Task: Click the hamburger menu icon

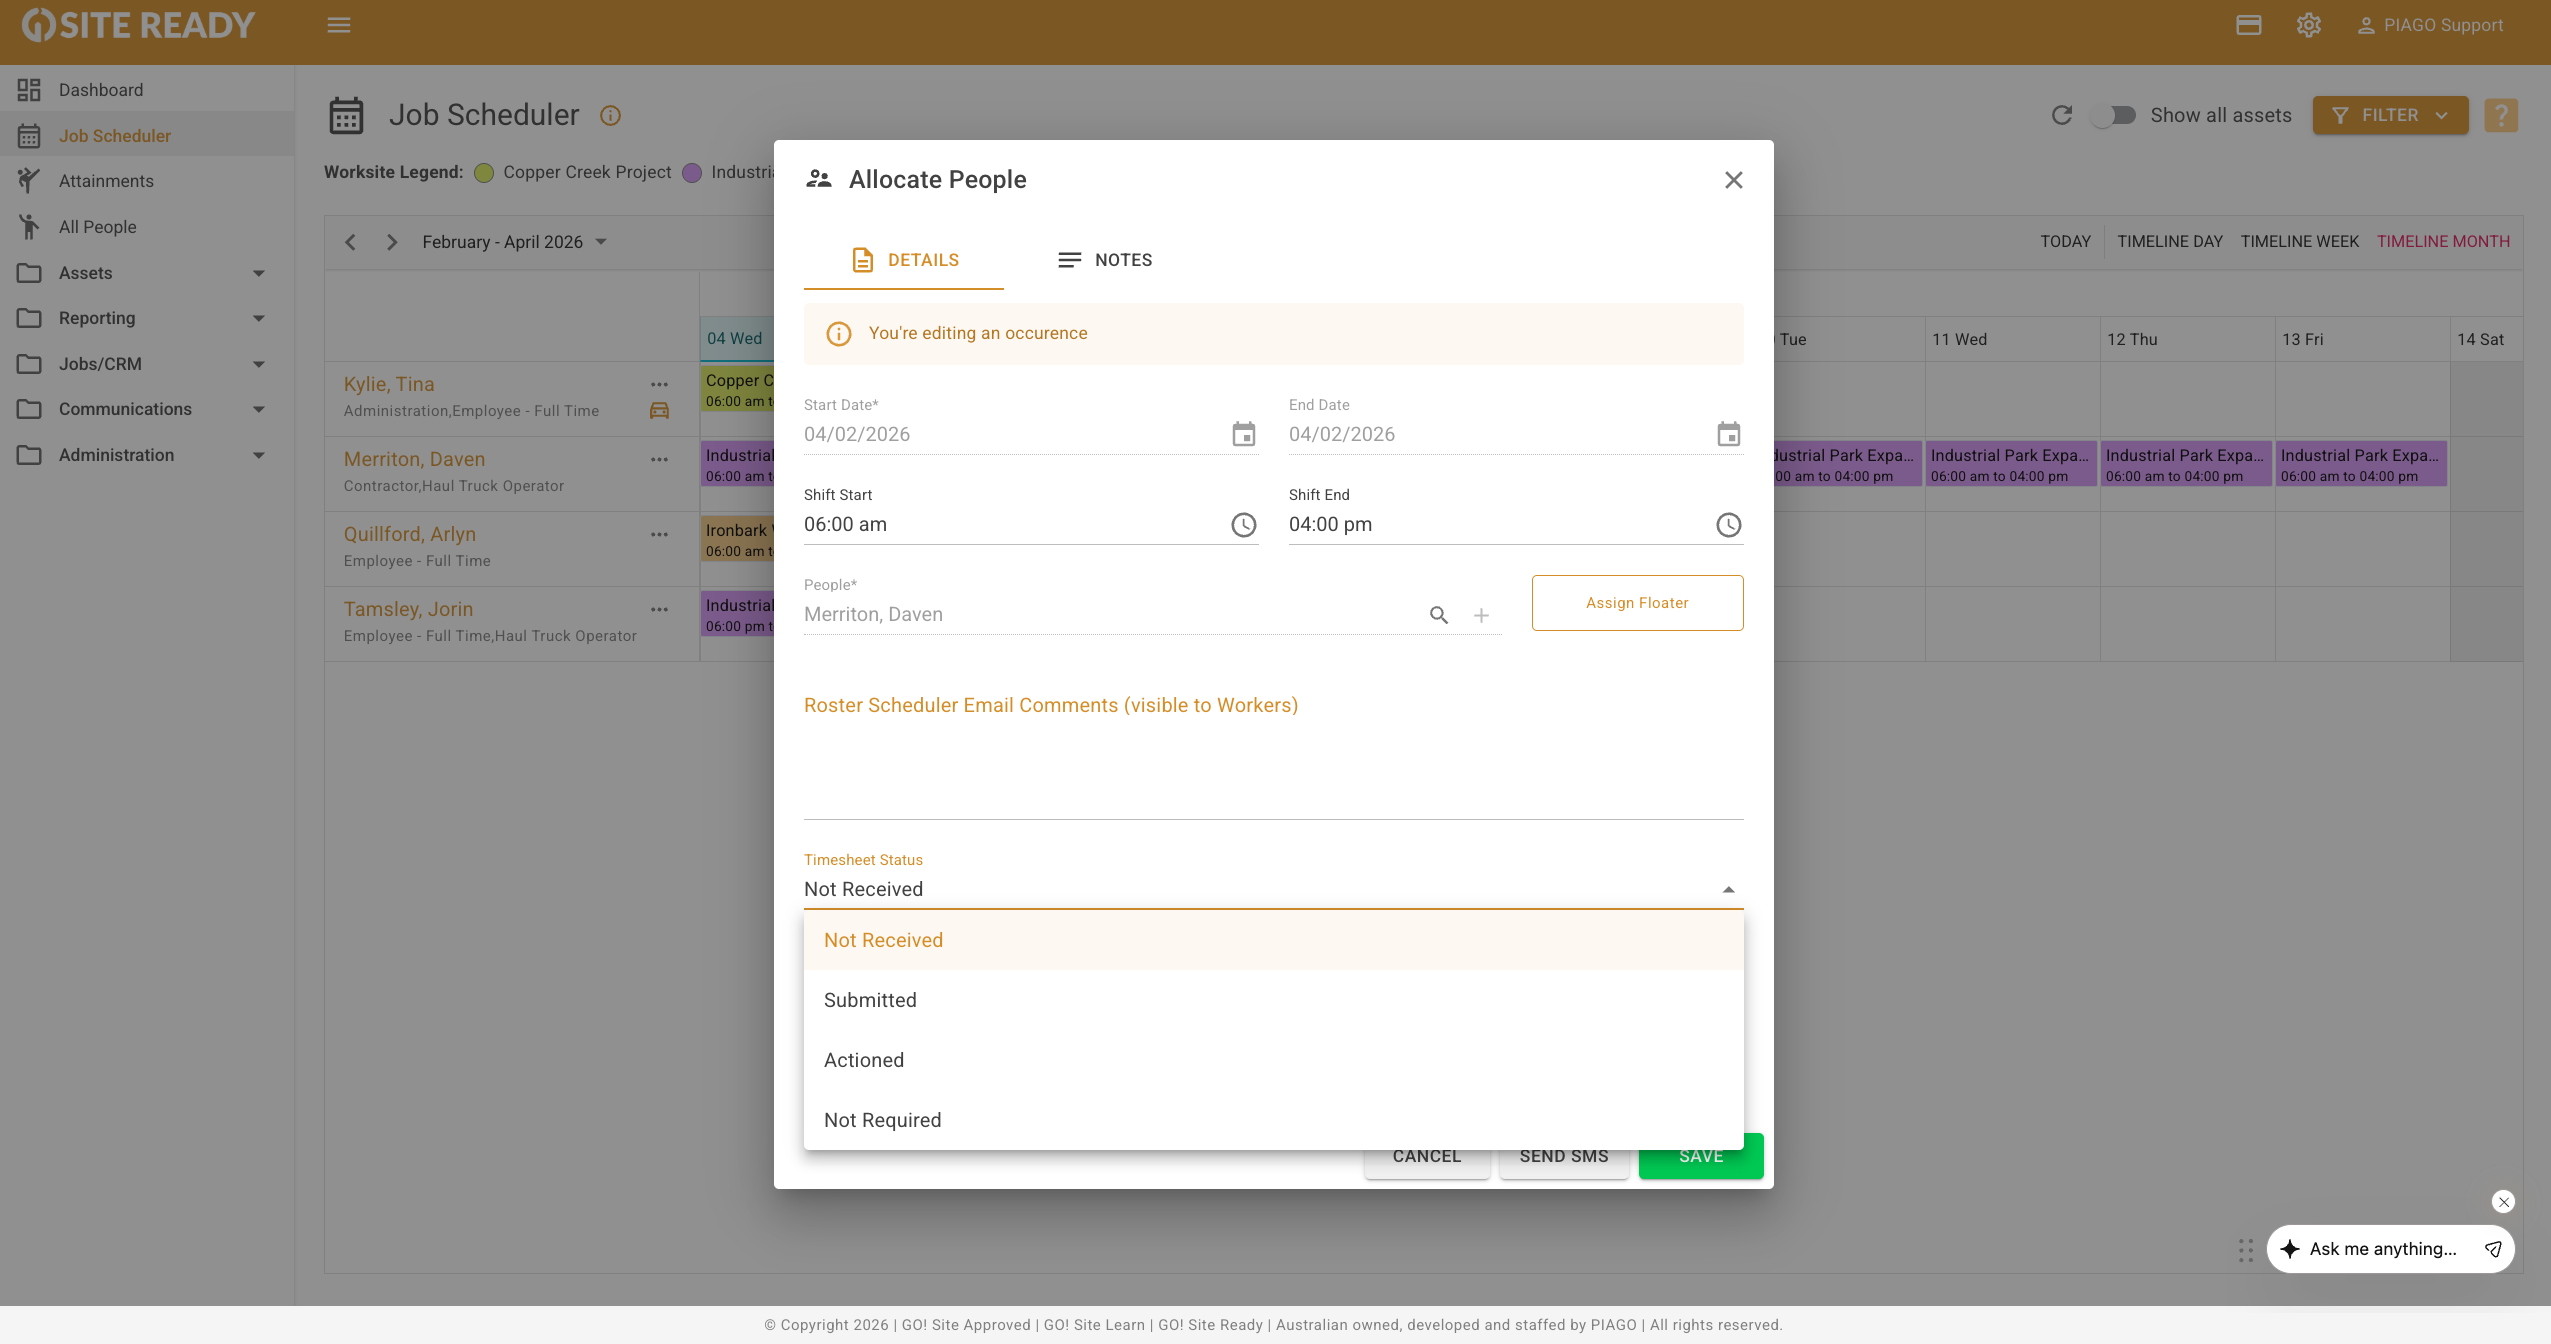Action: coord(339,25)
